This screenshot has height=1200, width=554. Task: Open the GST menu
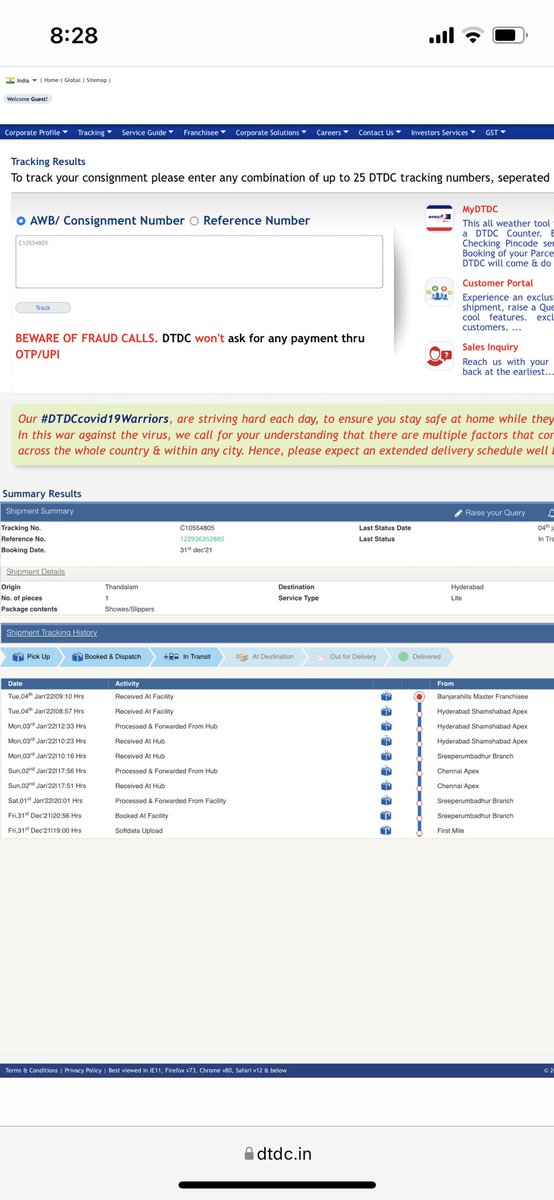pyautogui.click(x=495, y=132)
